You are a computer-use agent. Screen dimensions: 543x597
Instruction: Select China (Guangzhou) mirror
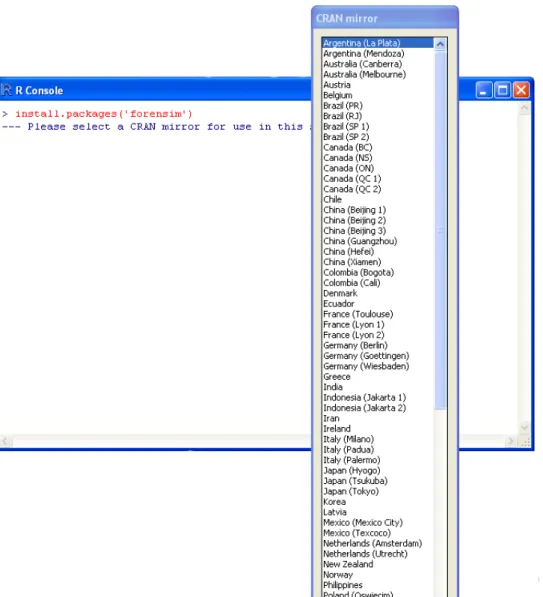[x=378, y=241]
